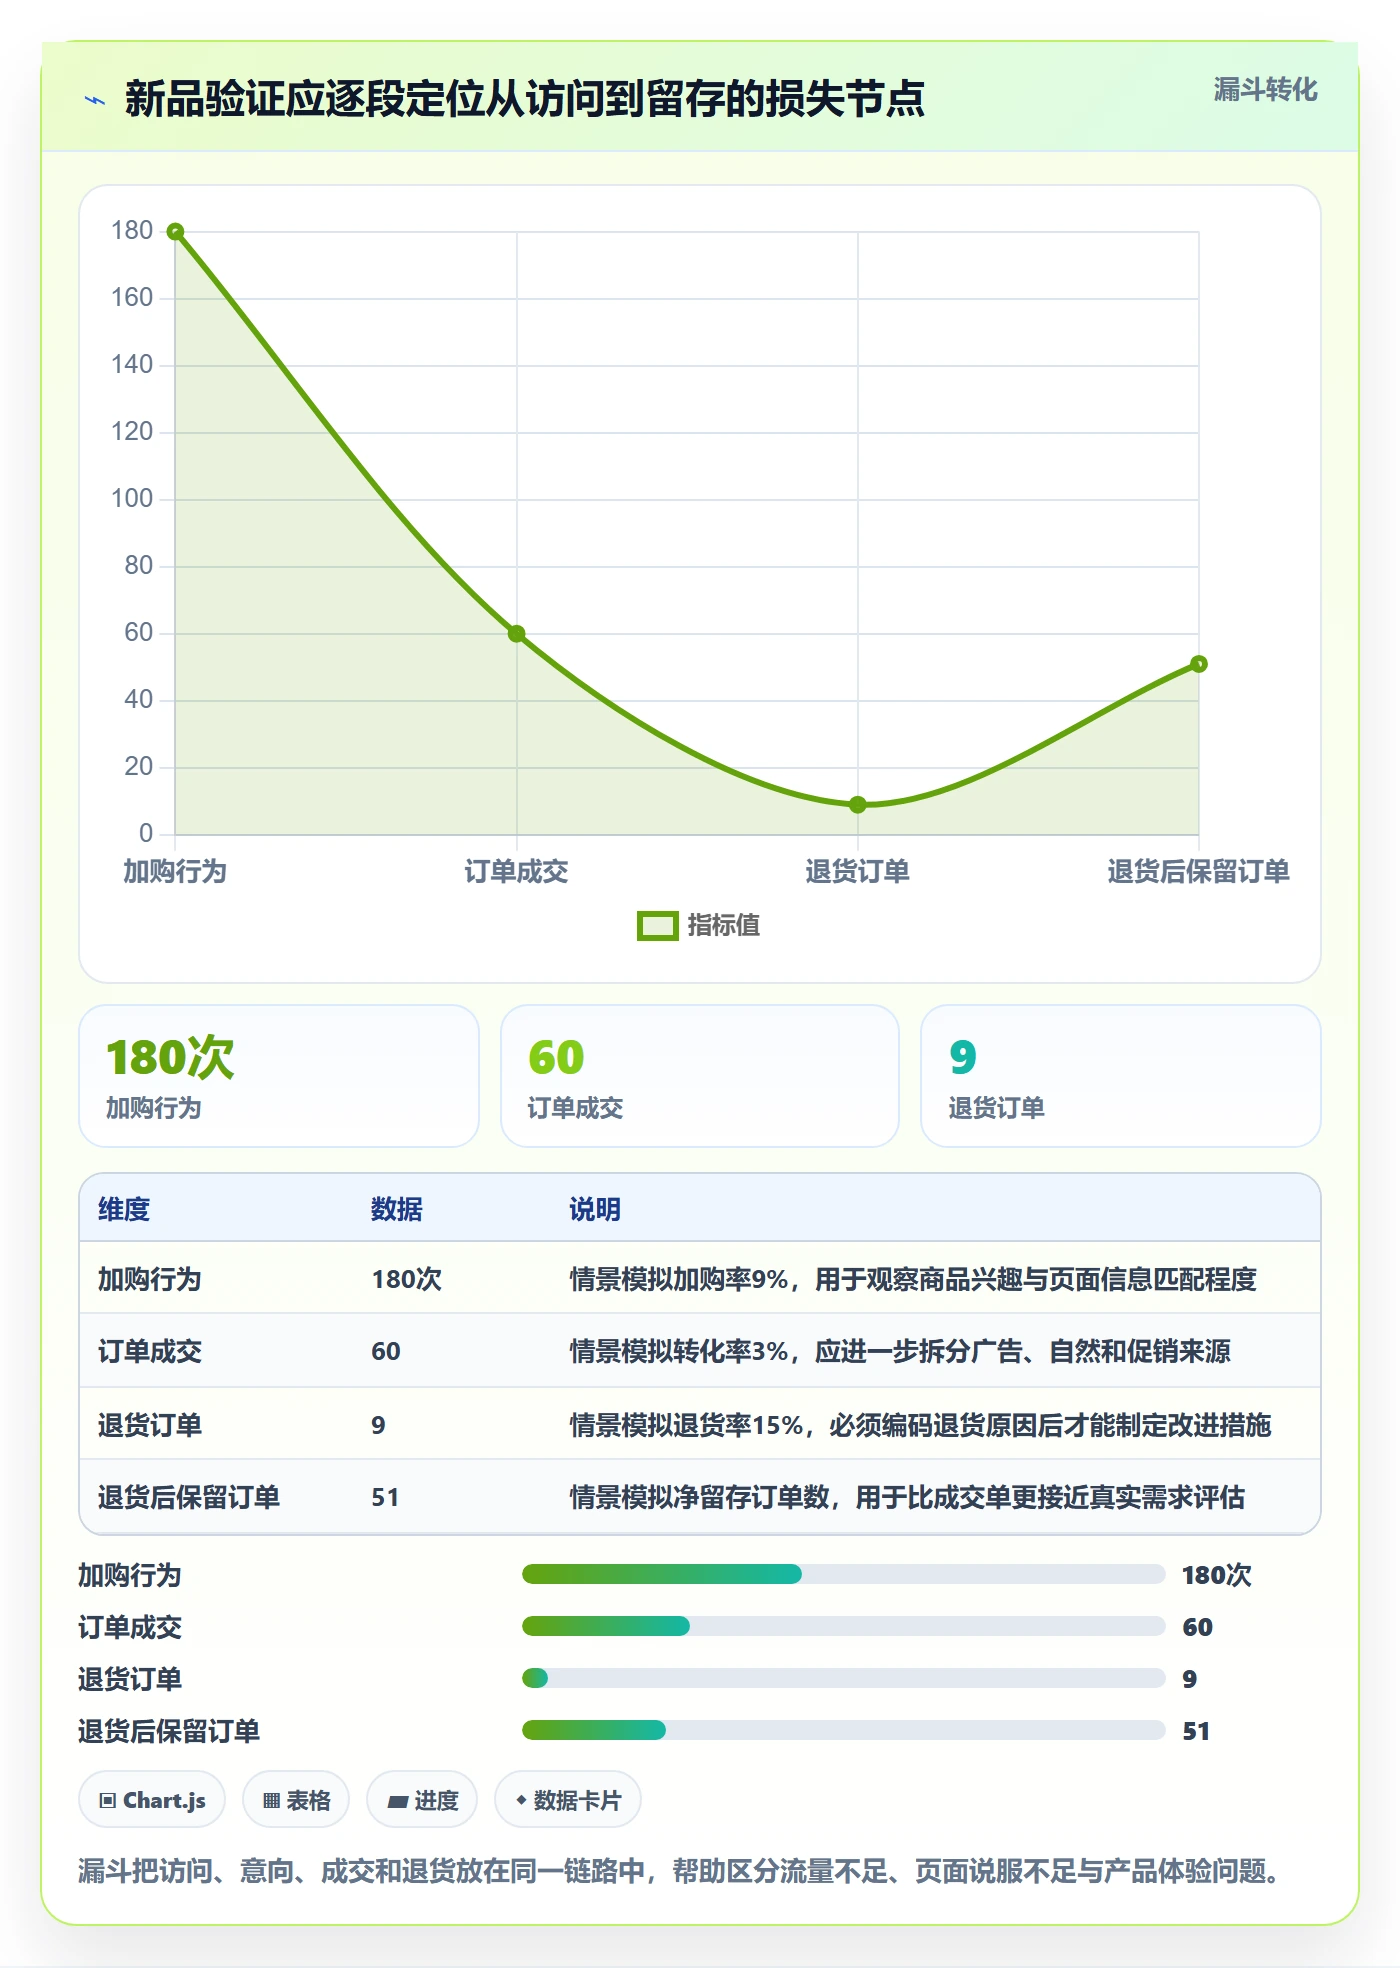Viewport: 1400px width, 1968px height.
Task: Click the x-axis label 退货后保留订单
Action: coord(1198,872)
